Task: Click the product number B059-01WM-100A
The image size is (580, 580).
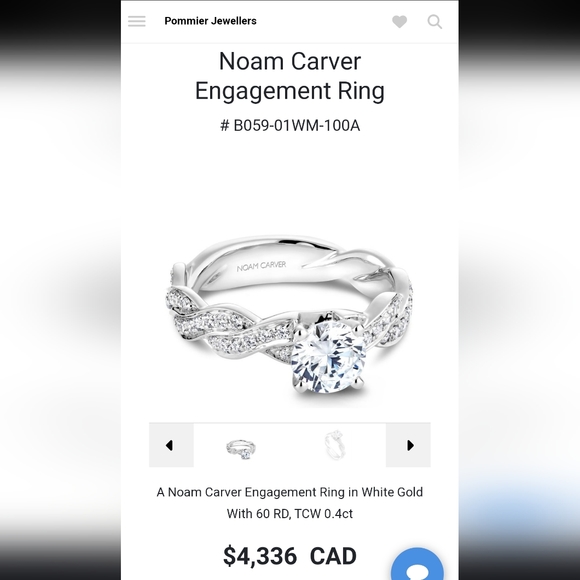Action: coord(290,126)
